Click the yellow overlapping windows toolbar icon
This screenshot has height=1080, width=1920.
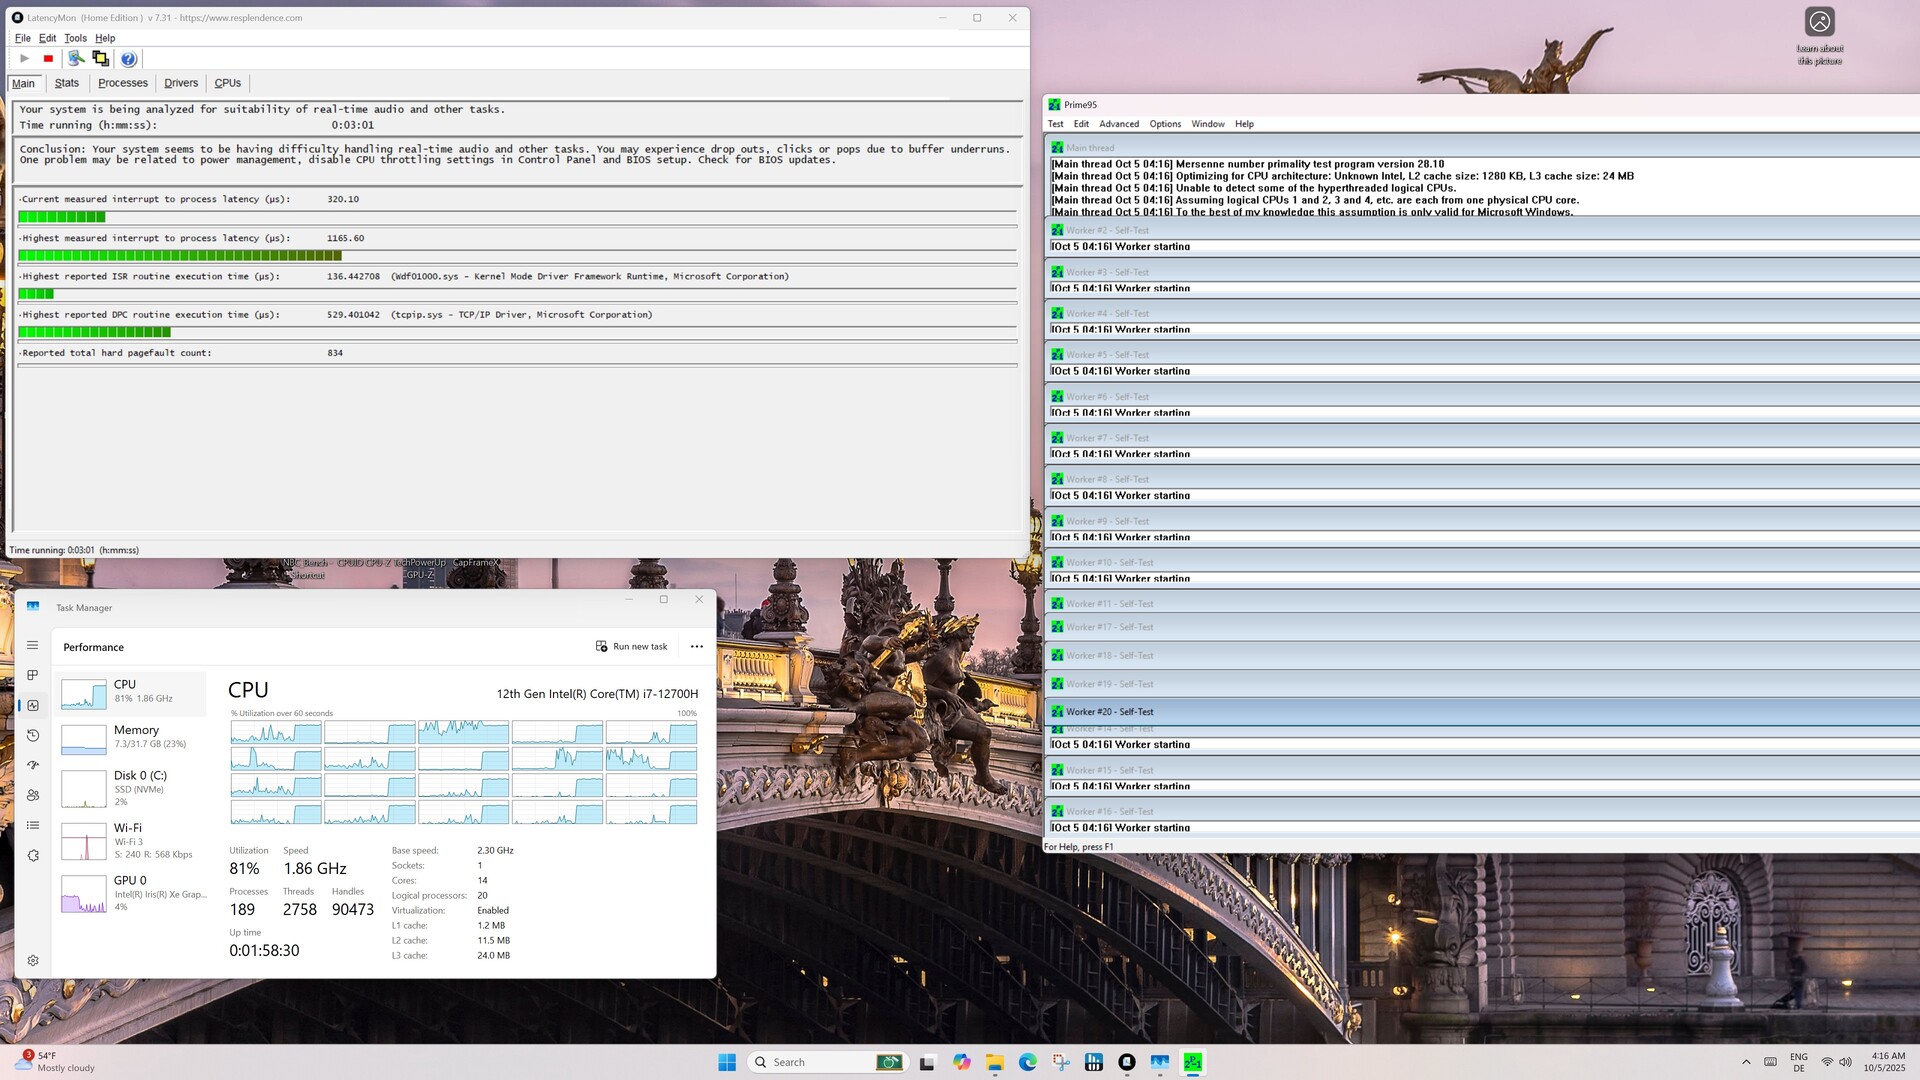[x=100, y=59]
